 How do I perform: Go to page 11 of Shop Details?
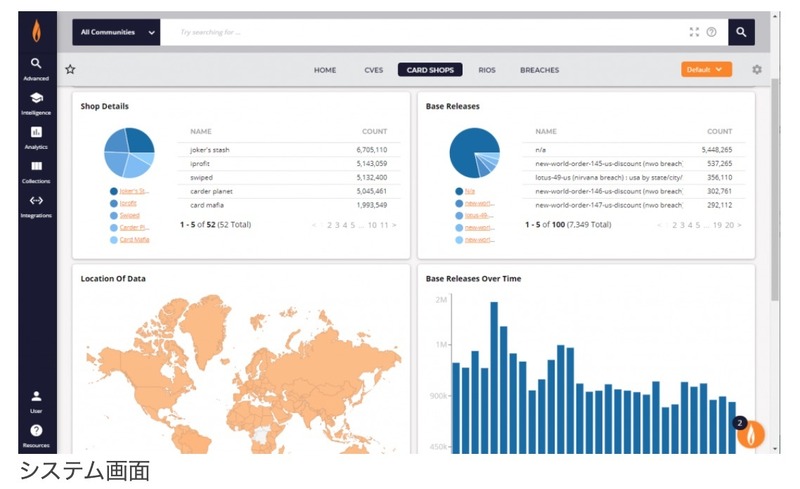[x=384, y=225]
